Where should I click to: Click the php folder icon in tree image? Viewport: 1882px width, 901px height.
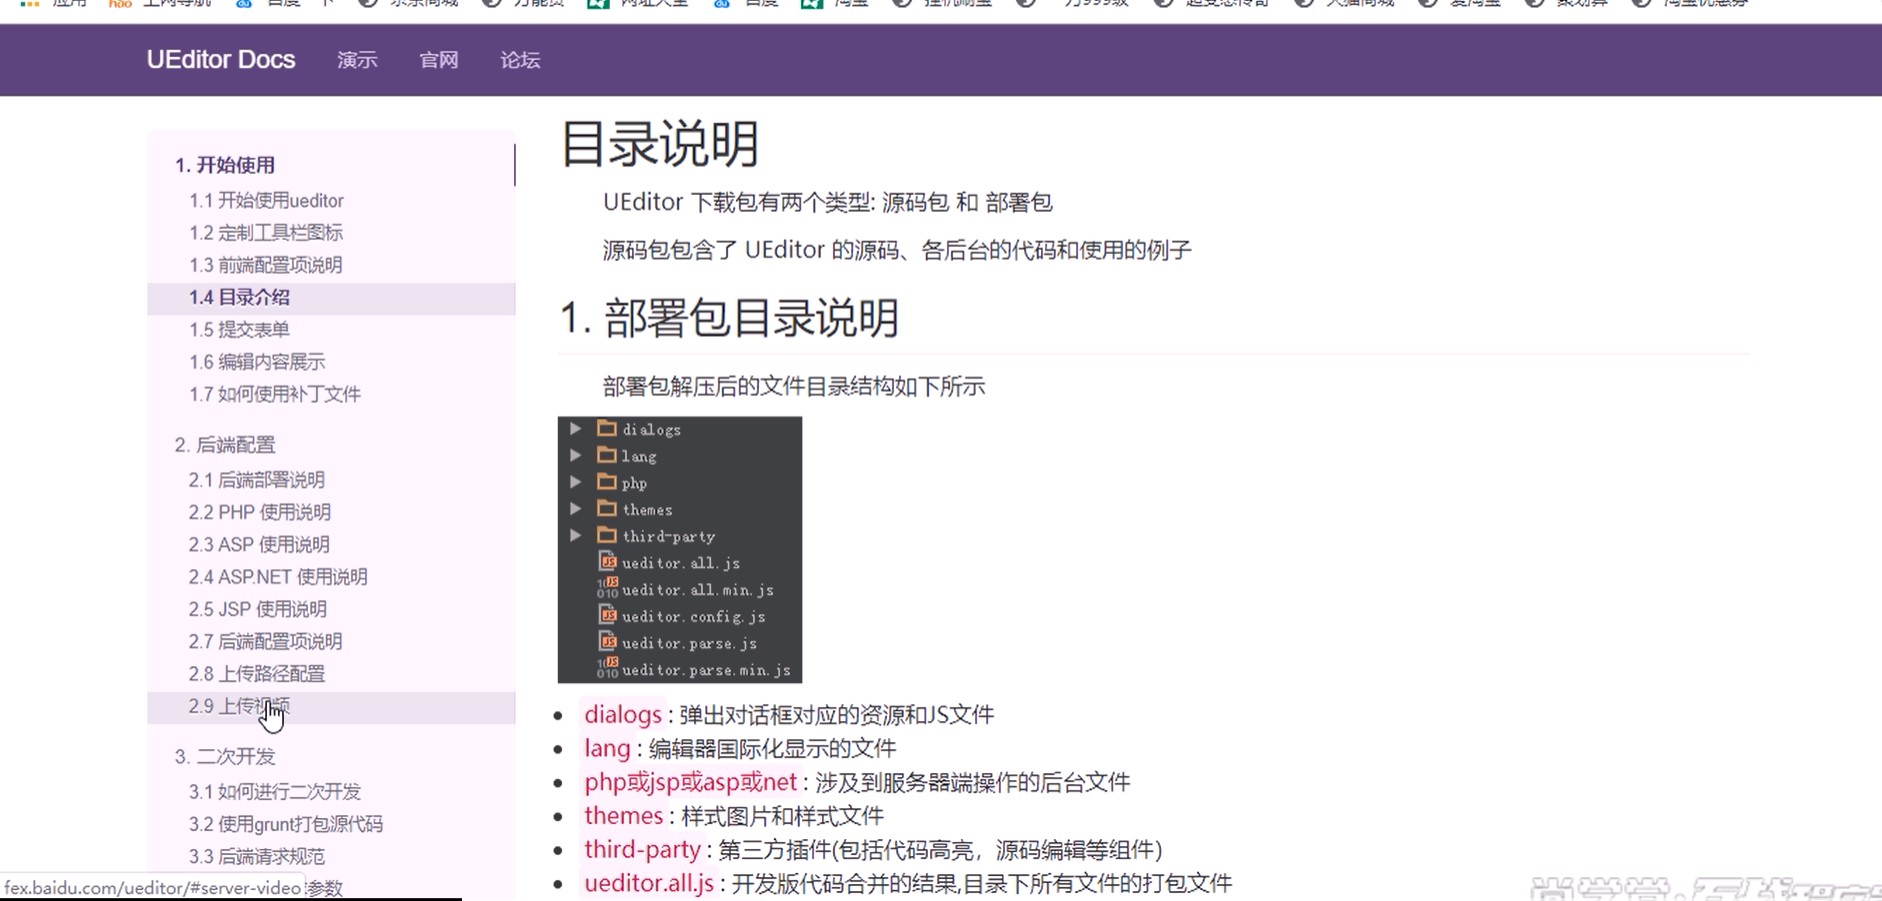click(607, 482)
